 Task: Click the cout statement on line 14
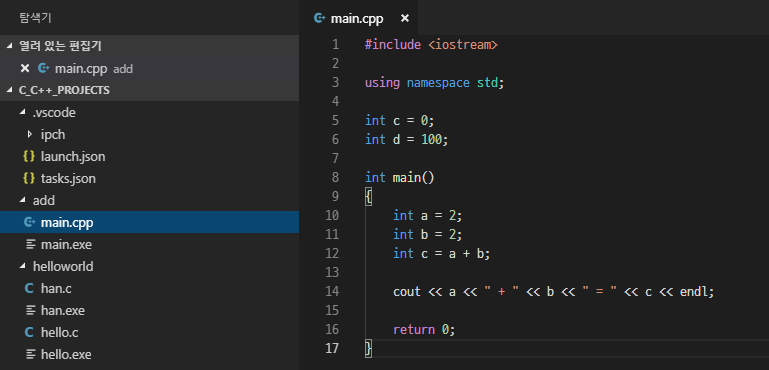tap(554, 291)
